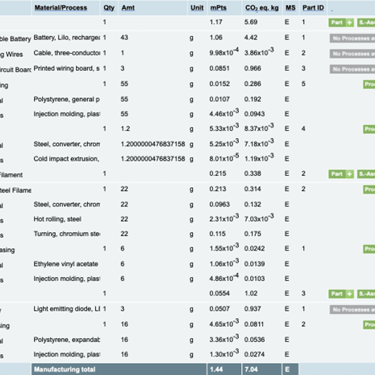Click 'Steel, converter' in the 0.0963 mPts row
375x375 pixels.
(x=67, y=204)
